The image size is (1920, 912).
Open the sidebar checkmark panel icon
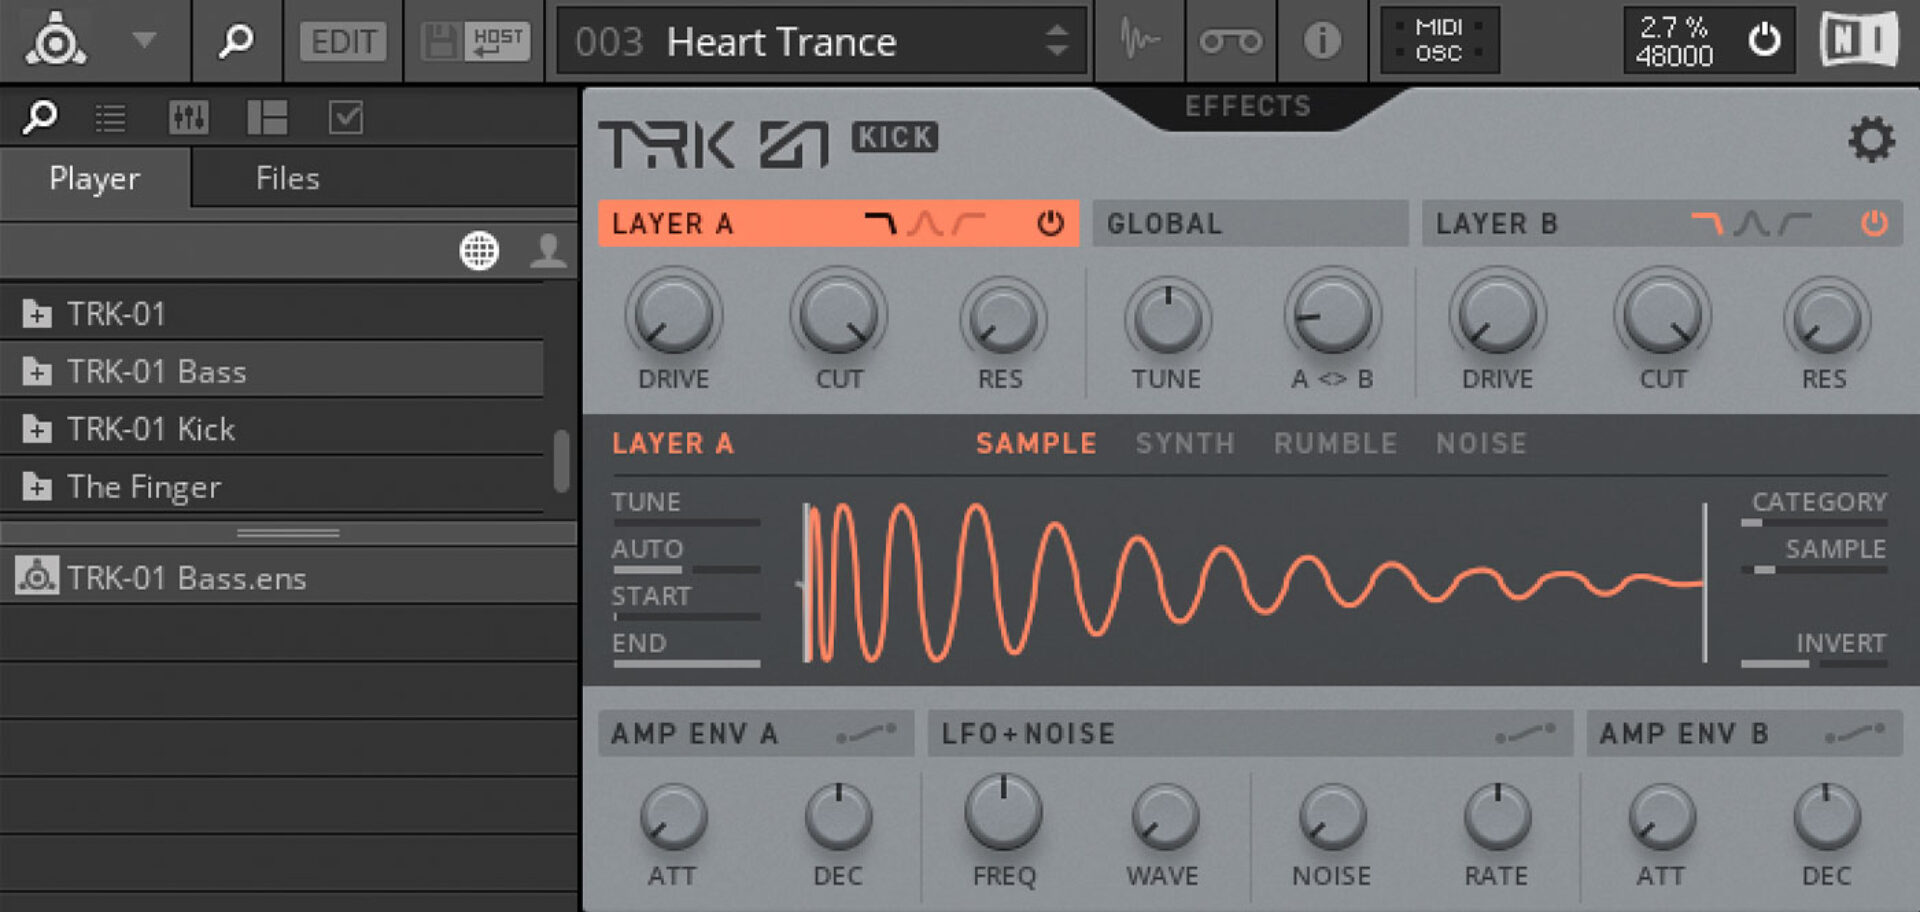pyautogui.click(x=346, y=118)
